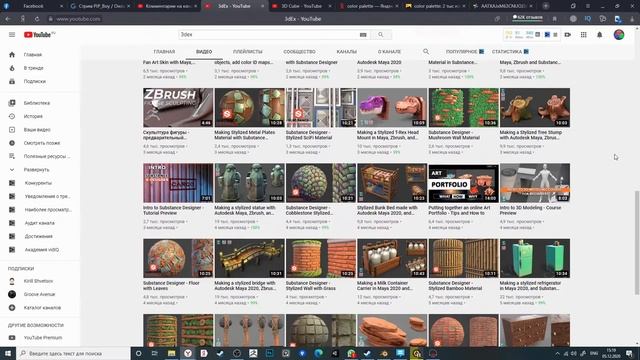Open a new browser tab

[x=546, y=6]
